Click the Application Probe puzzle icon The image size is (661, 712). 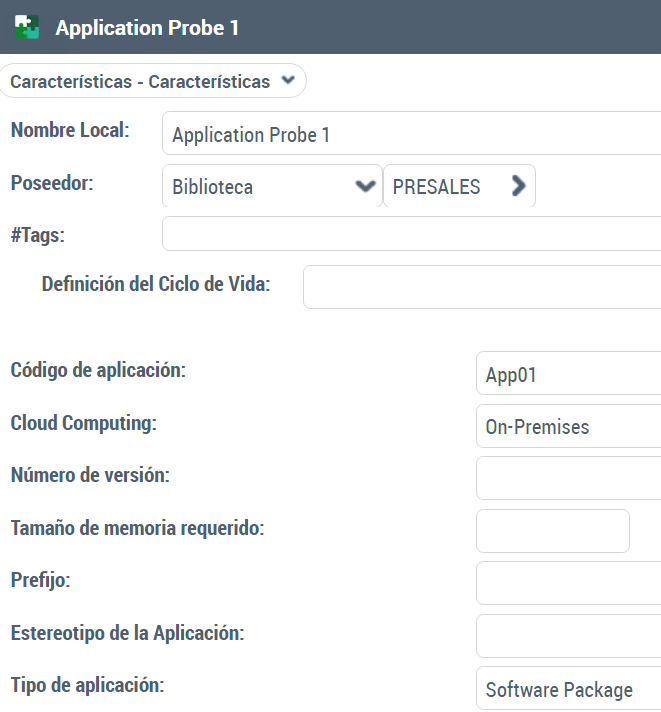coord(27,27)
